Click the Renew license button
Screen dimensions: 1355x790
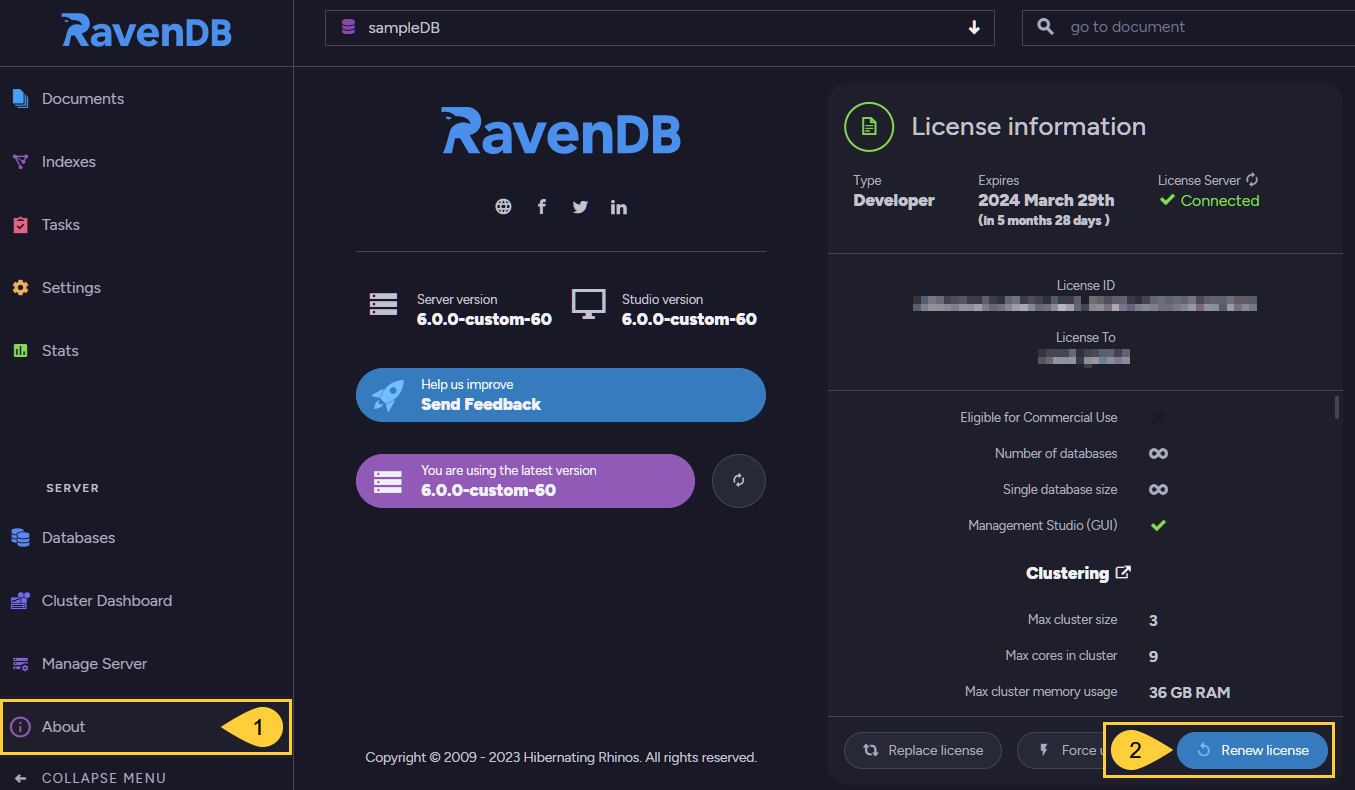coord(1253,750)
